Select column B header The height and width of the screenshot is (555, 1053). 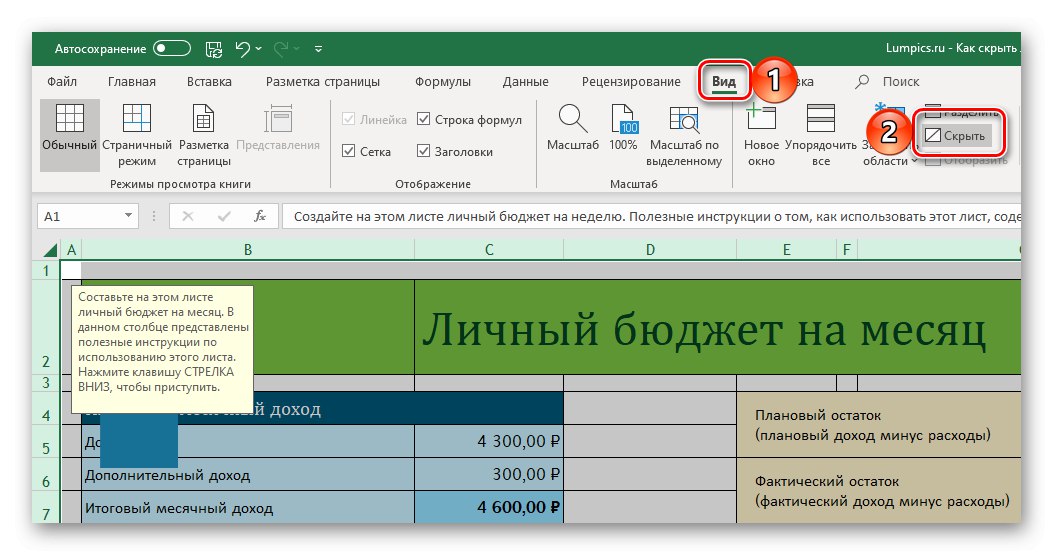248,250
